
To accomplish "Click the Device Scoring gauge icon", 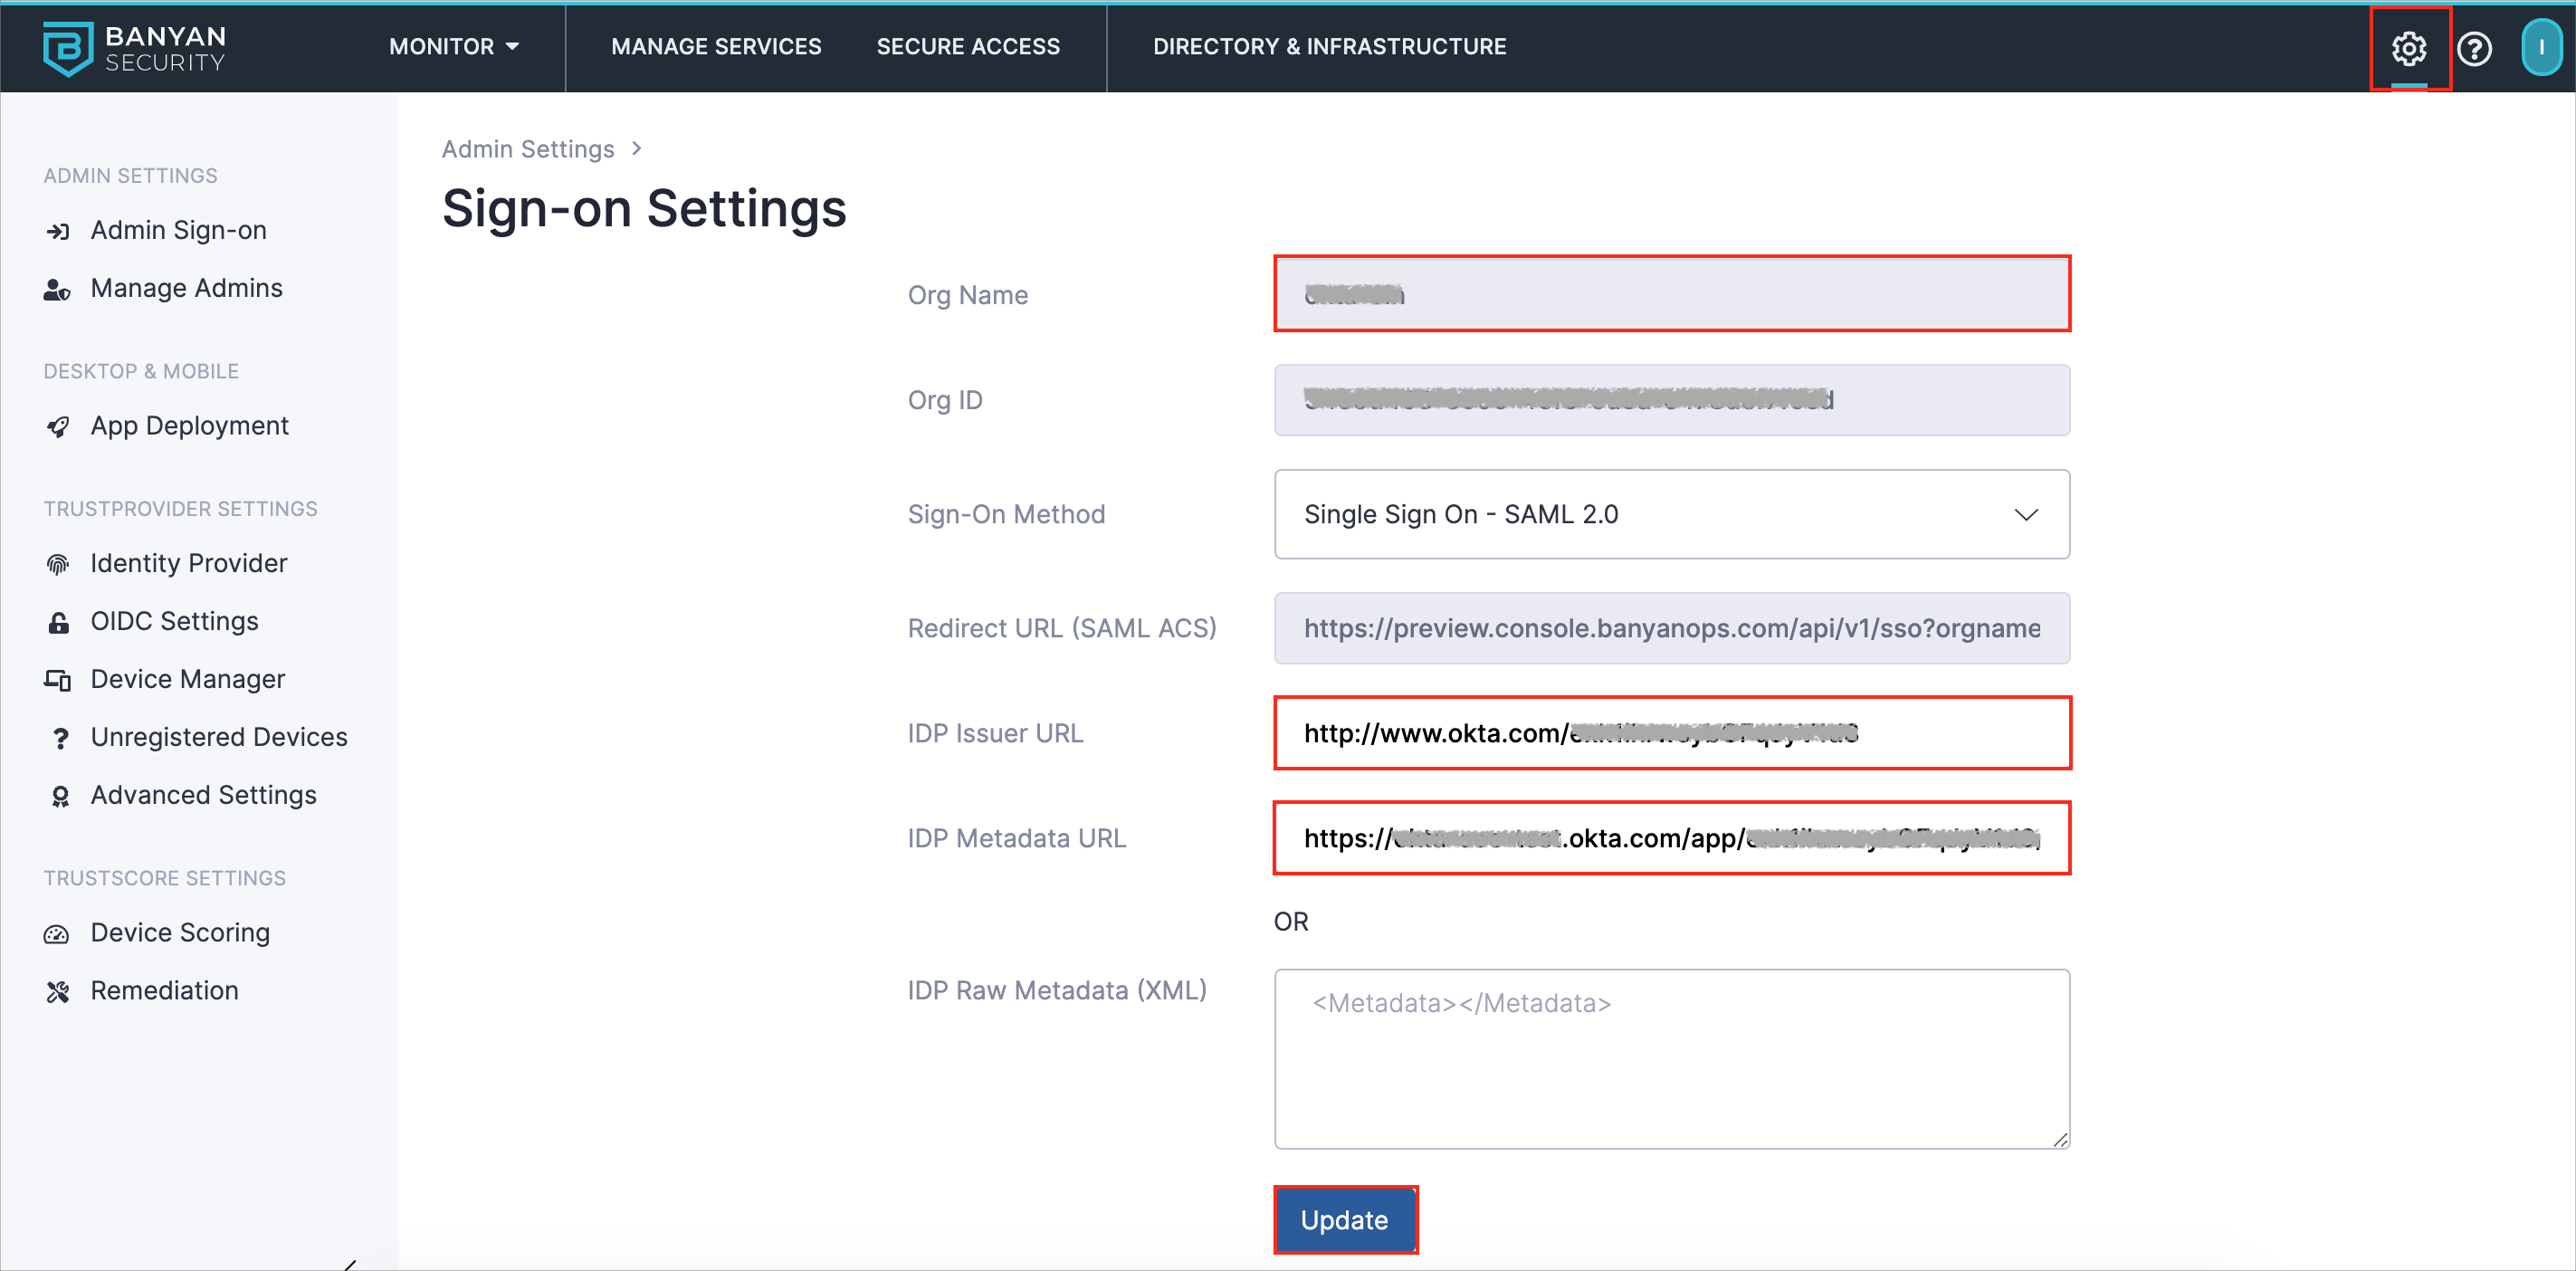I will pos(57,934).
